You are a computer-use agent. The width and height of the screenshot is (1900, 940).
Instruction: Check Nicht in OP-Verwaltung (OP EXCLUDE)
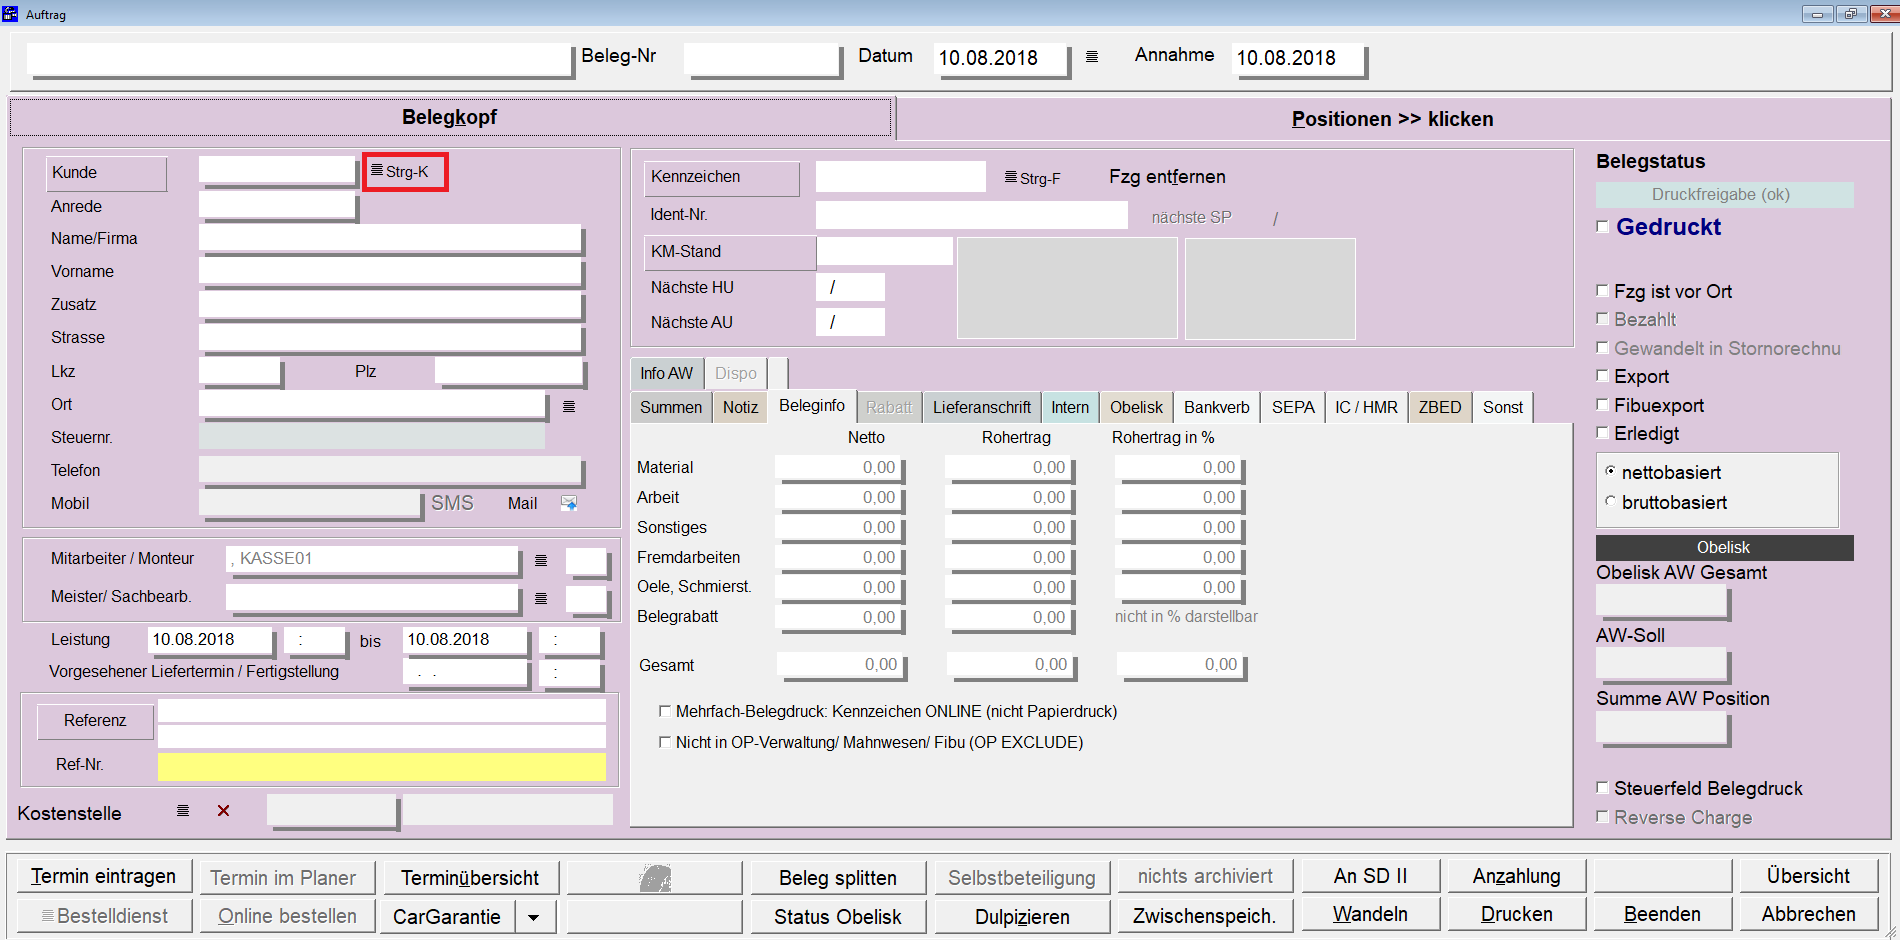point(665,742)
